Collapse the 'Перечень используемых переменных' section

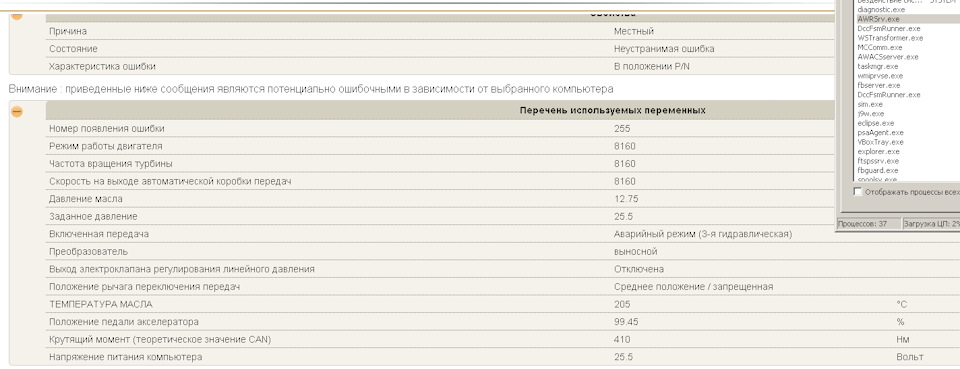pyautogui.click(x=17, y=111)
